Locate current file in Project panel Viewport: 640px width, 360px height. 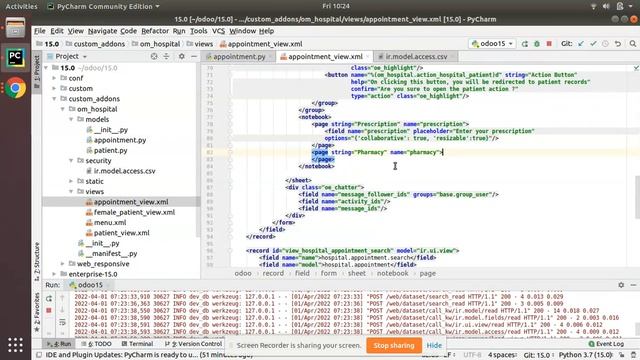pyautogui.click(x=154, y=56)
